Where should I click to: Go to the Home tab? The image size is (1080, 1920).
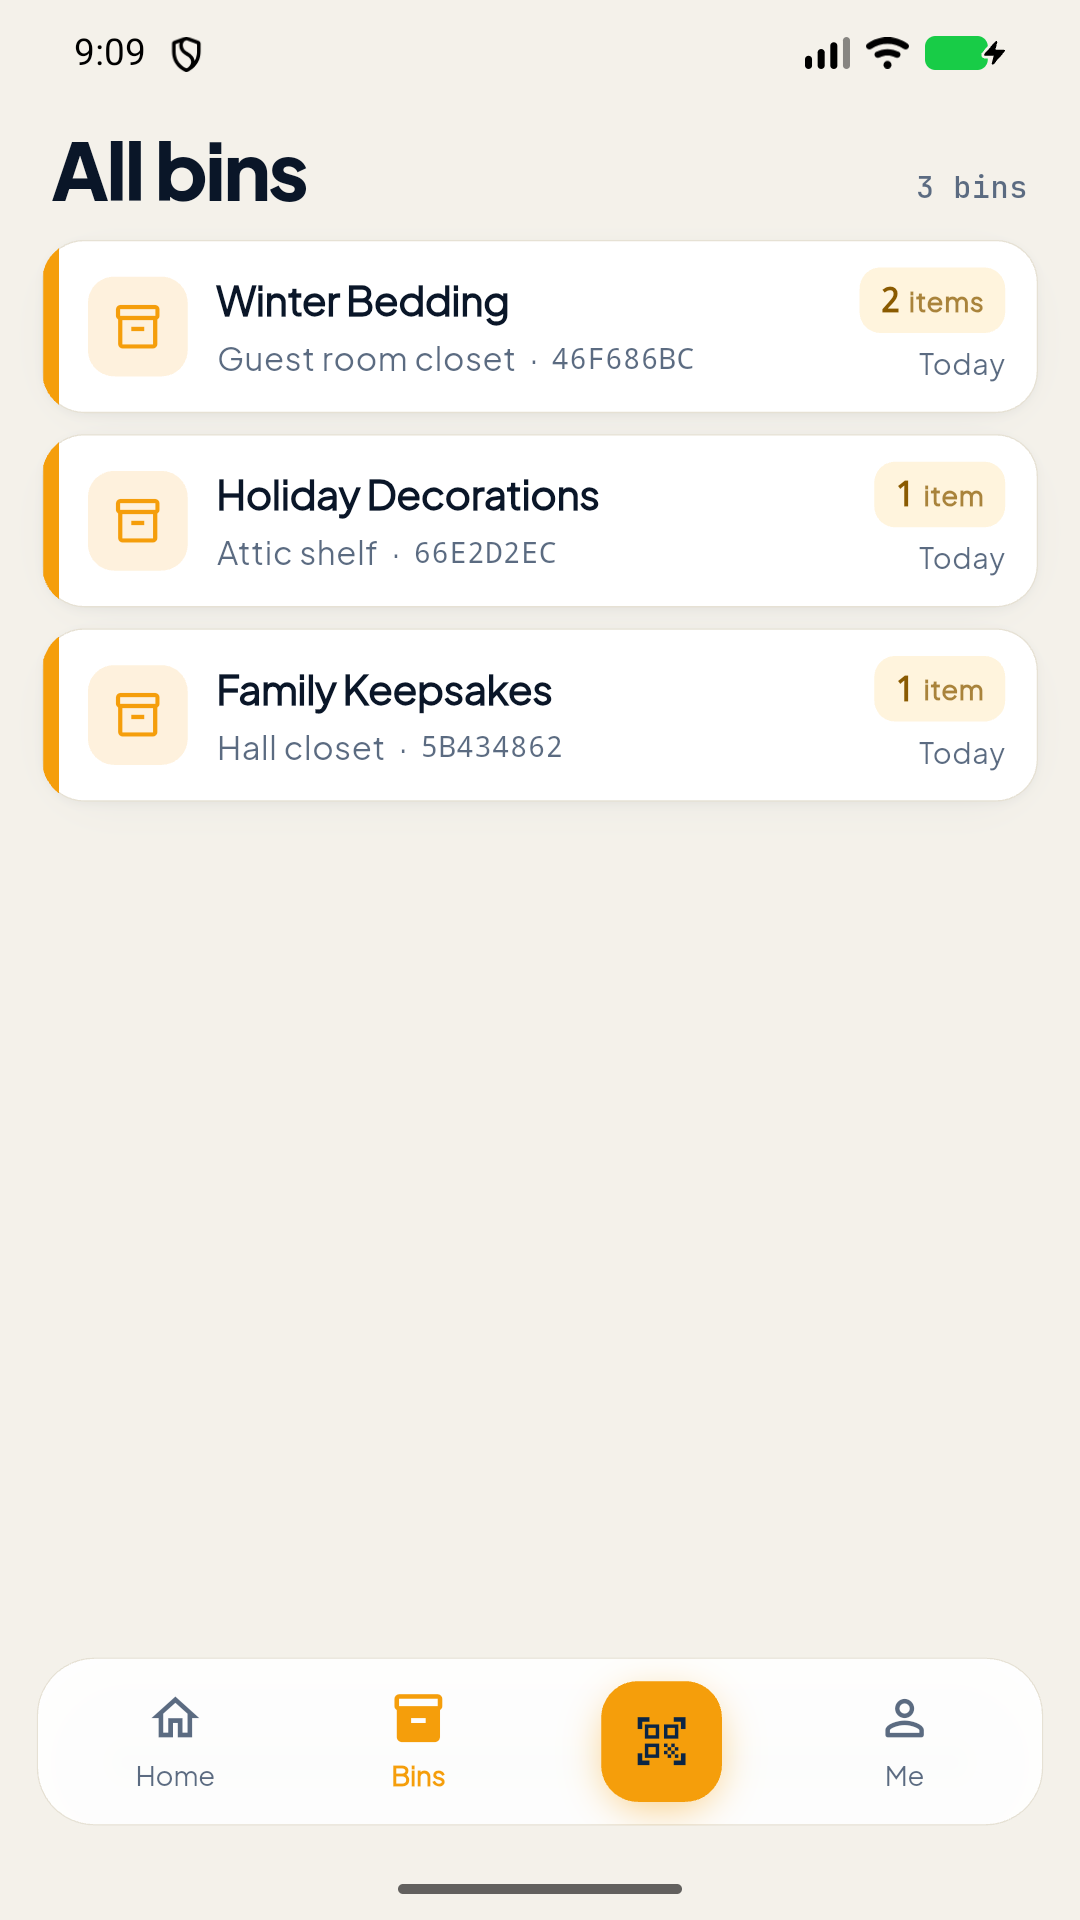175,1743
